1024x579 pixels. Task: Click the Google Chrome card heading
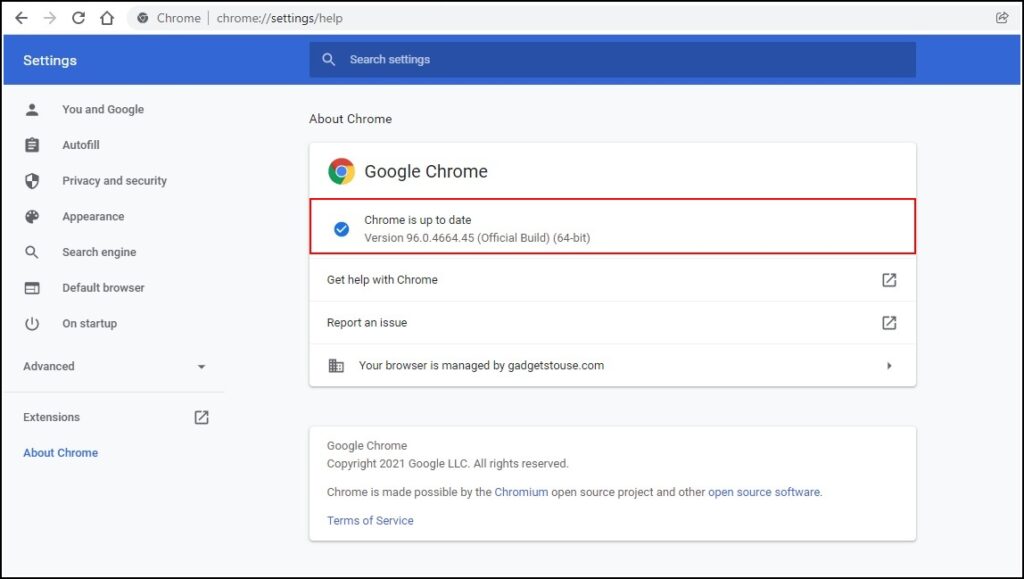[x=426, y=171]
